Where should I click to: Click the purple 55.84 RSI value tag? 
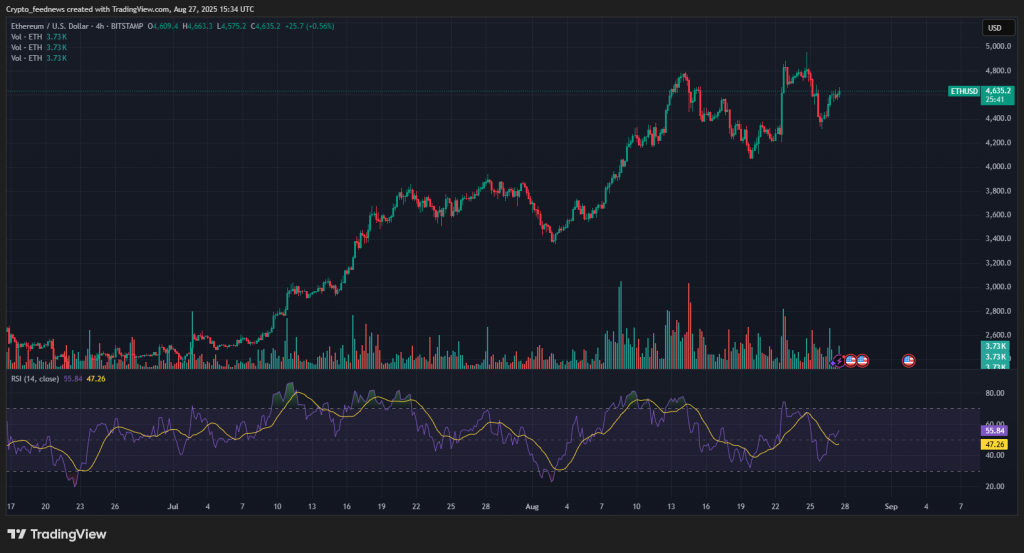(x=995, y=431)
